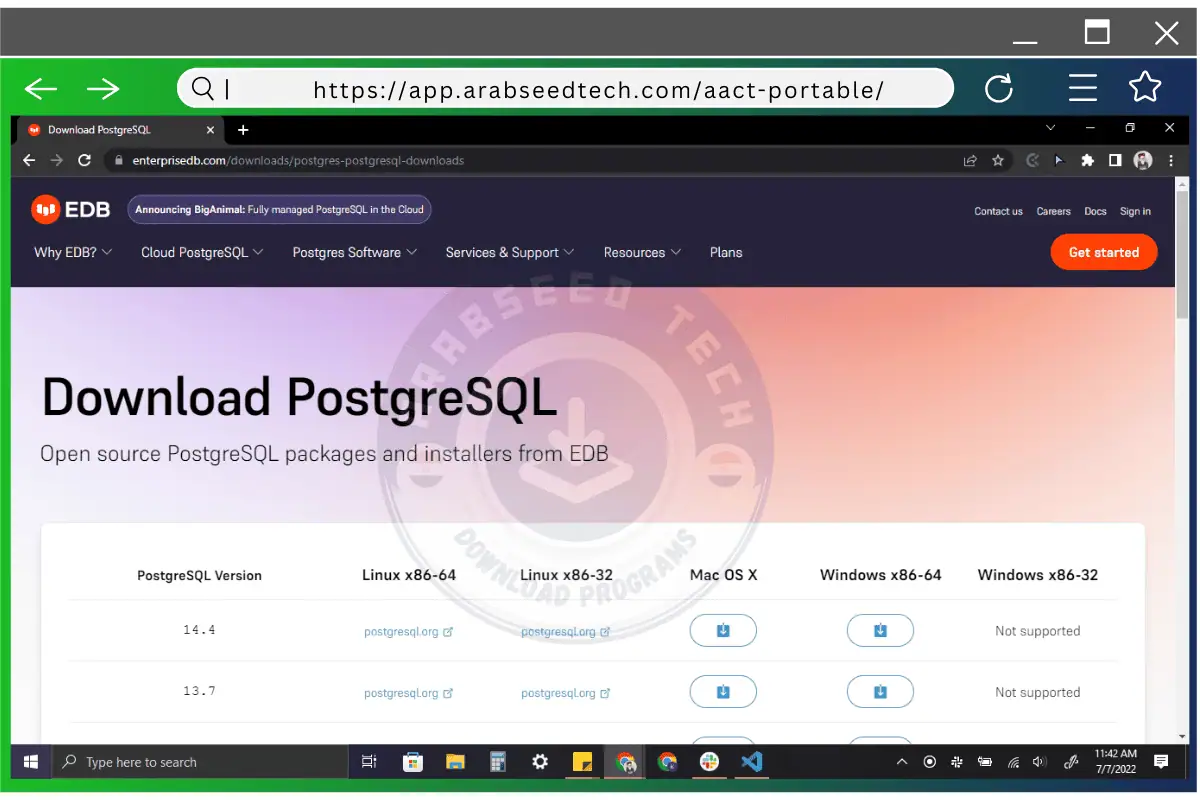Expand hidden icons in the system tray

click(x=902, y=761)
